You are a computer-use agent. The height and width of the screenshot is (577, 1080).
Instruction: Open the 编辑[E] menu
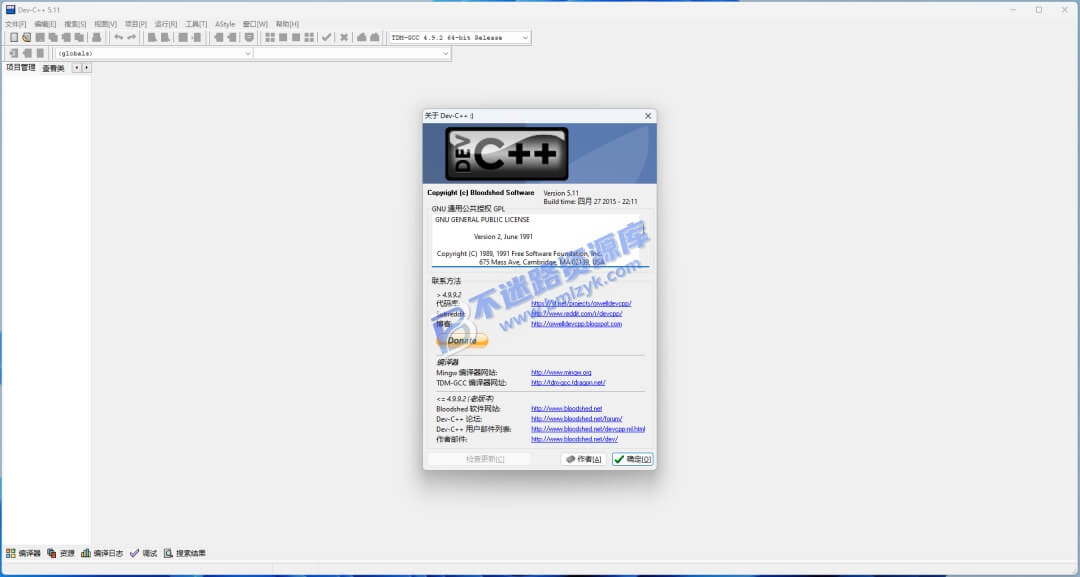pos(45,24)
